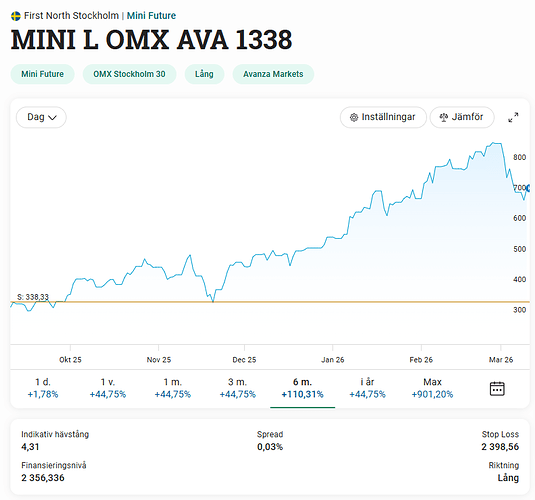Screen dimensions: 535x500
Task: Expand chart to fullscreen
Action: [513, 117]
